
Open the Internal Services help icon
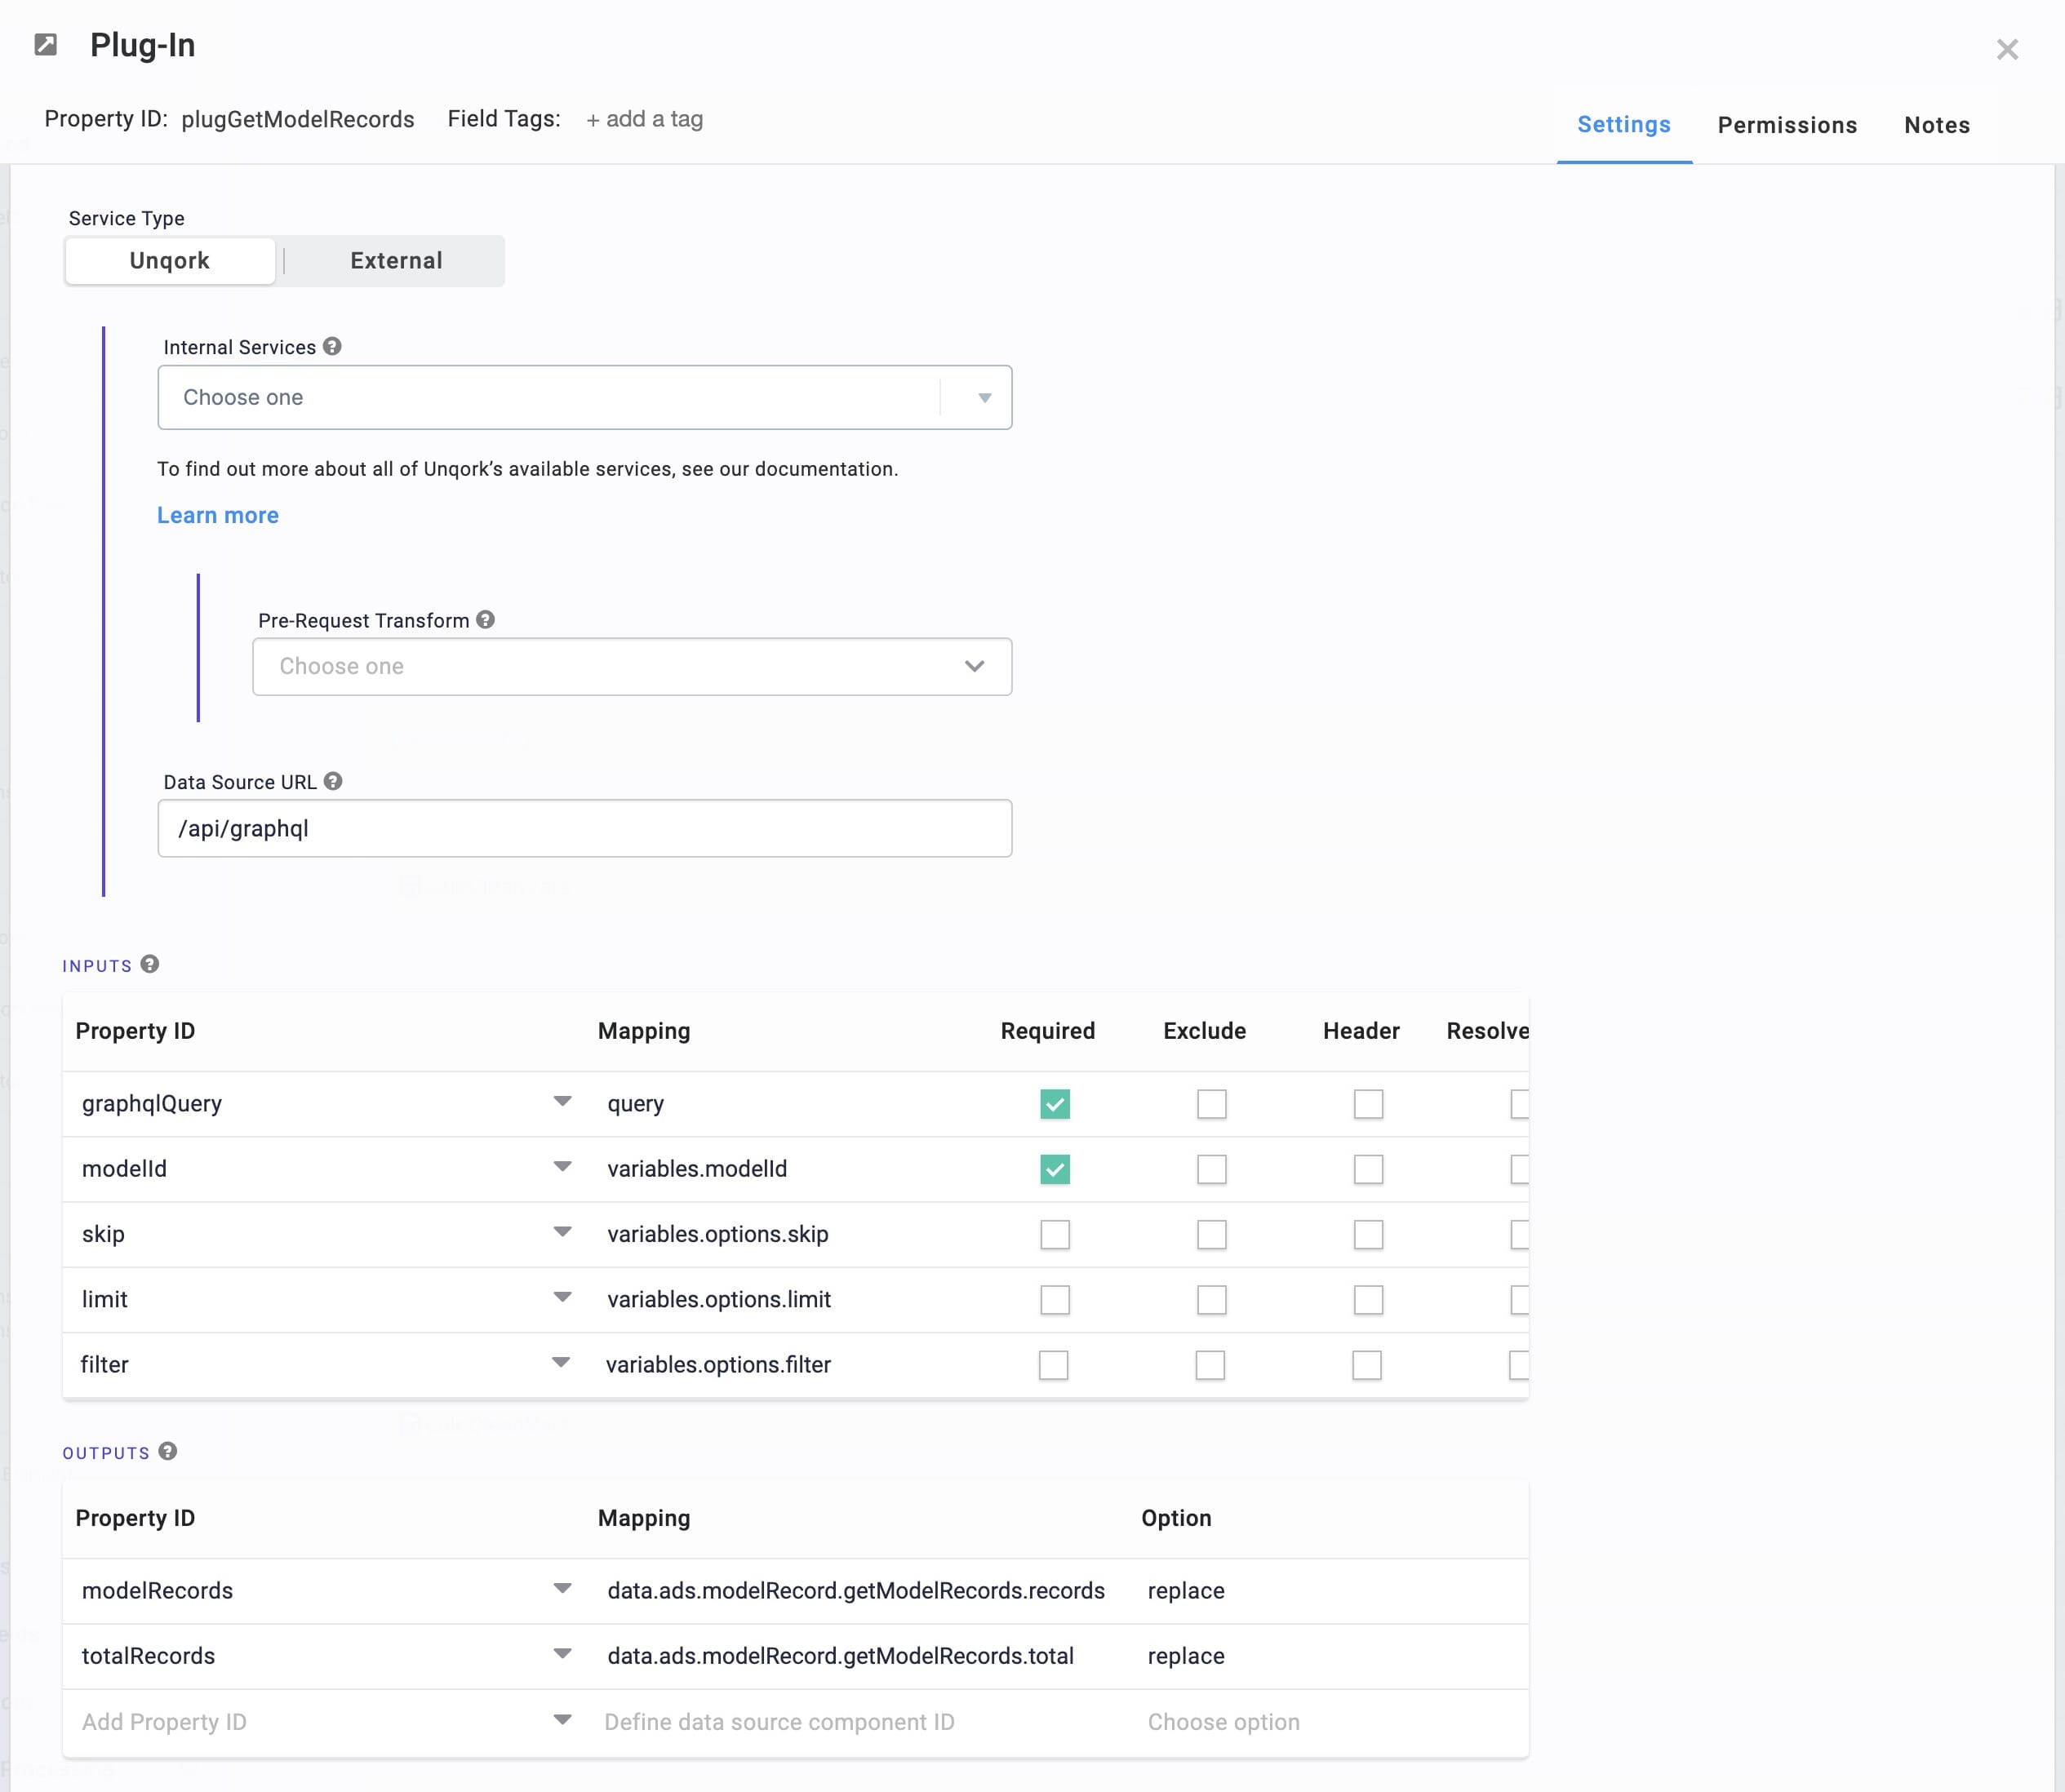(x=332, y=346)
